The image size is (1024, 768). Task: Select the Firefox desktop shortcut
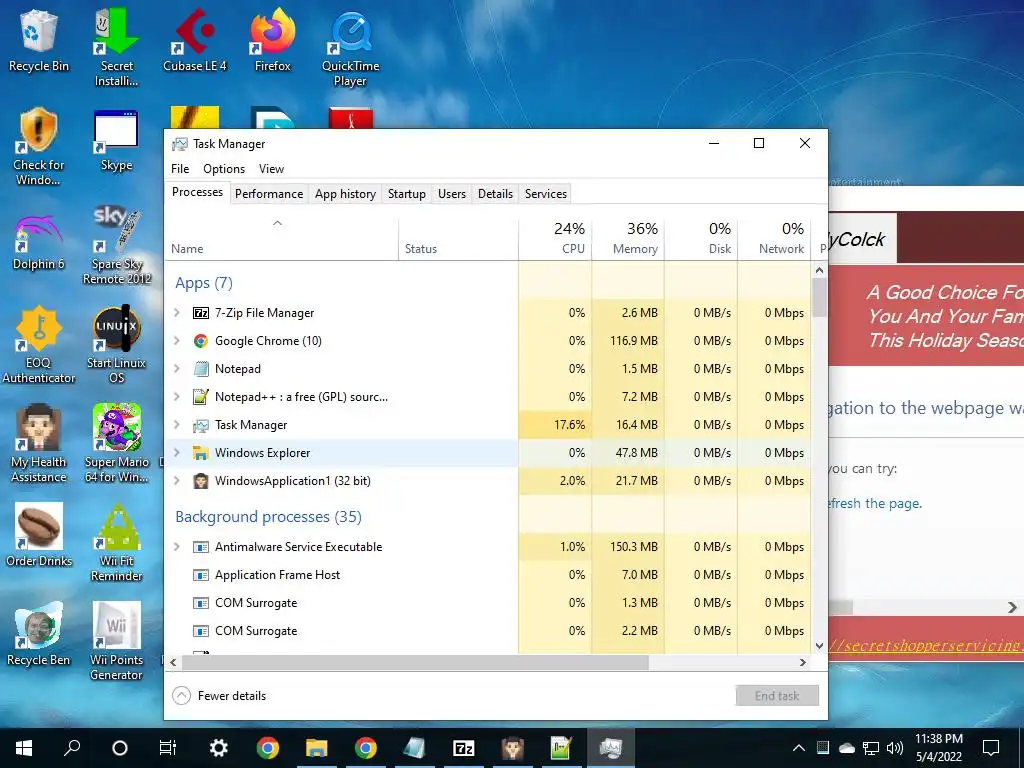(x=272, y=40)
